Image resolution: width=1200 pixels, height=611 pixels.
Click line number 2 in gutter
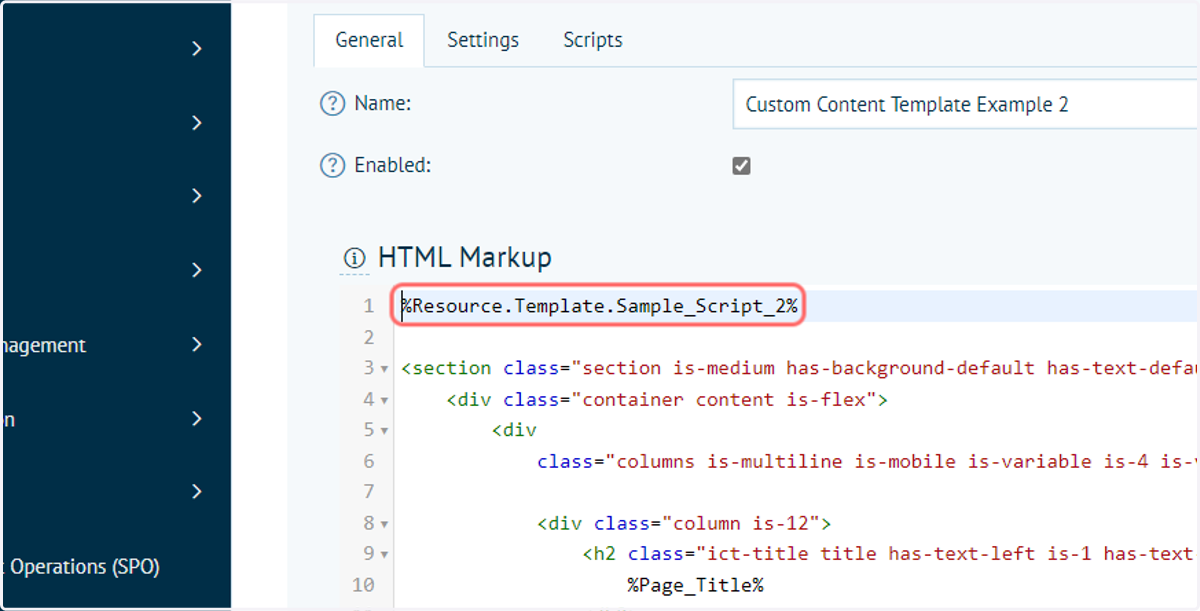[x=369, y=337]
